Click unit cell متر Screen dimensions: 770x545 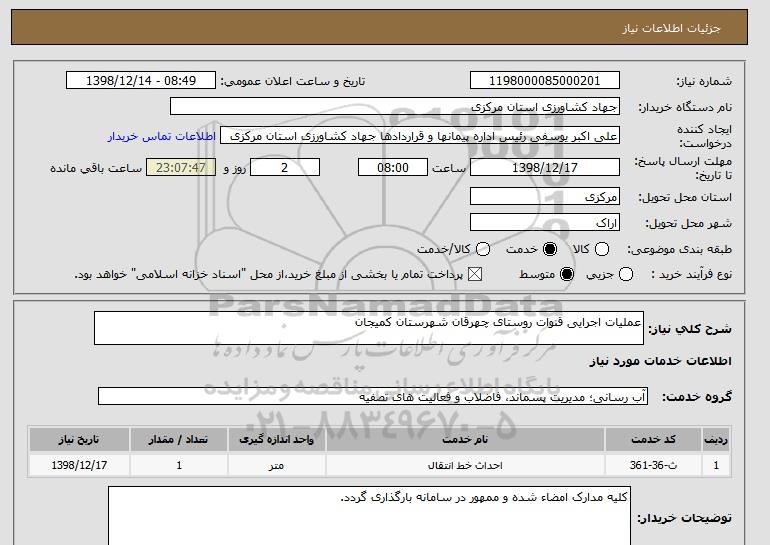pyautogui.click(x=276, y=465)
